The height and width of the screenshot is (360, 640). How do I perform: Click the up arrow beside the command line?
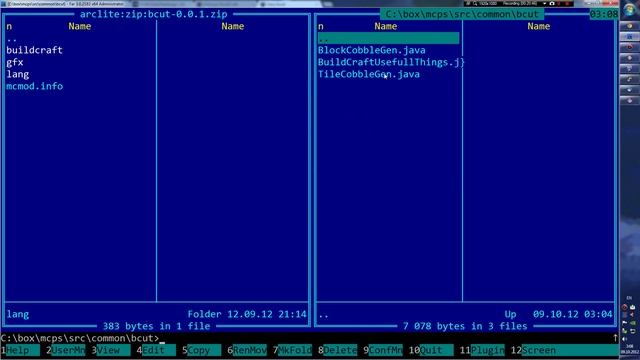(x=616, y=338)
